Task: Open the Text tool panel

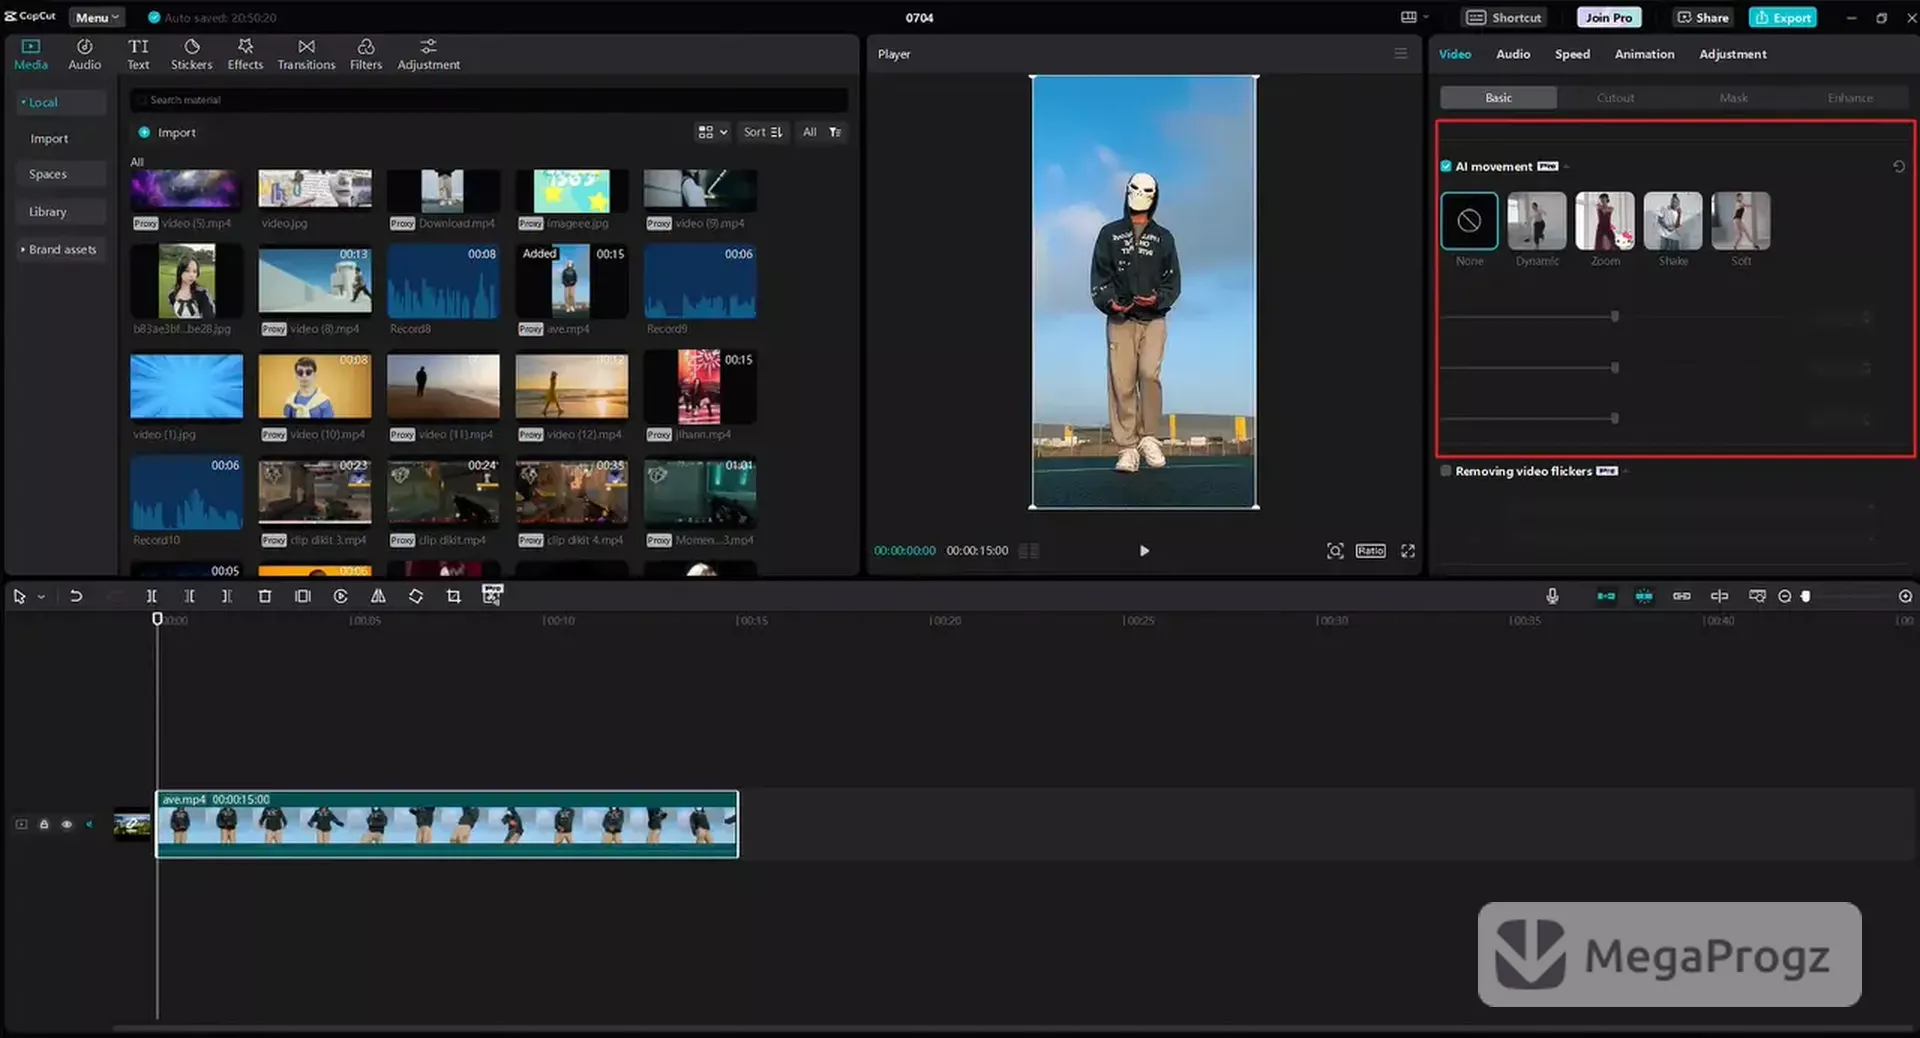Action: 138,54
